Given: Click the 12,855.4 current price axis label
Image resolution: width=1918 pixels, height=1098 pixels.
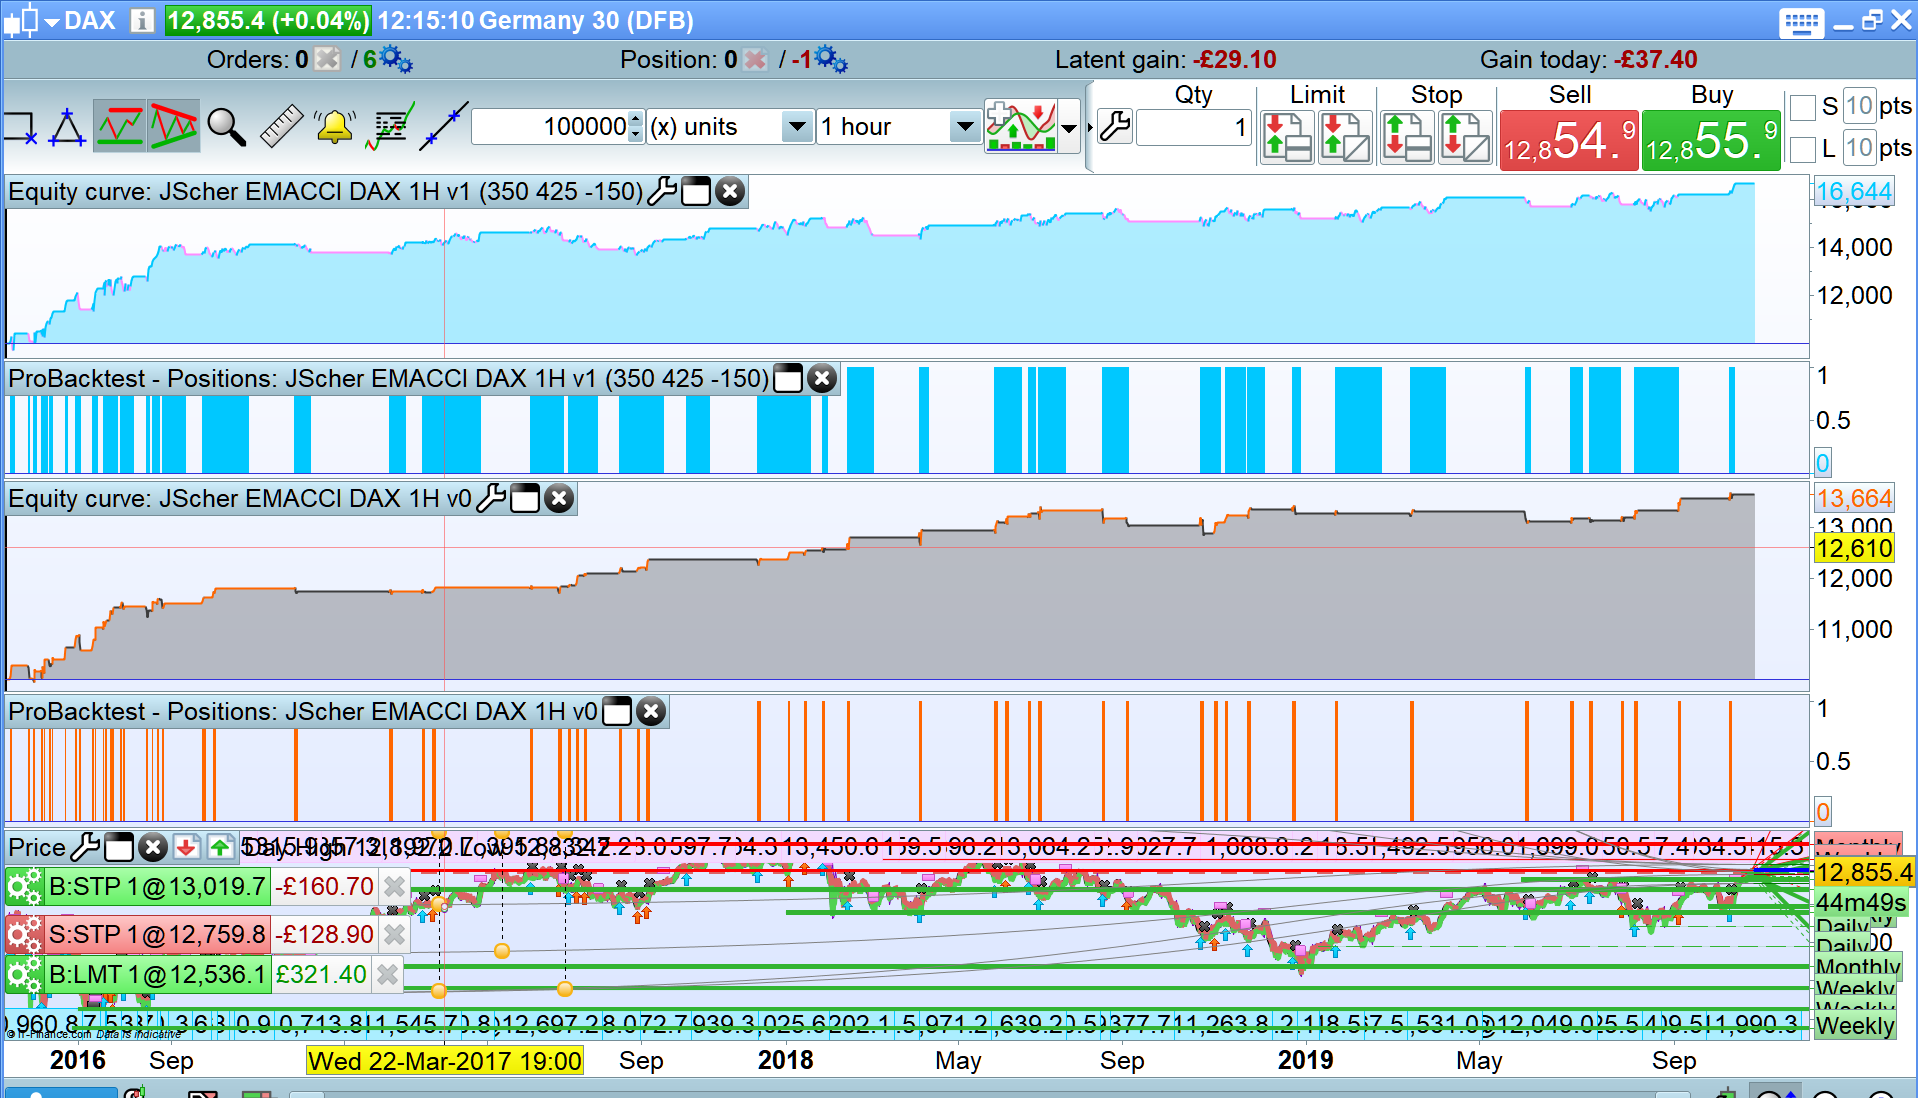Looking at the screenshot, I should pyautogui.click(x=1863, y=872).
